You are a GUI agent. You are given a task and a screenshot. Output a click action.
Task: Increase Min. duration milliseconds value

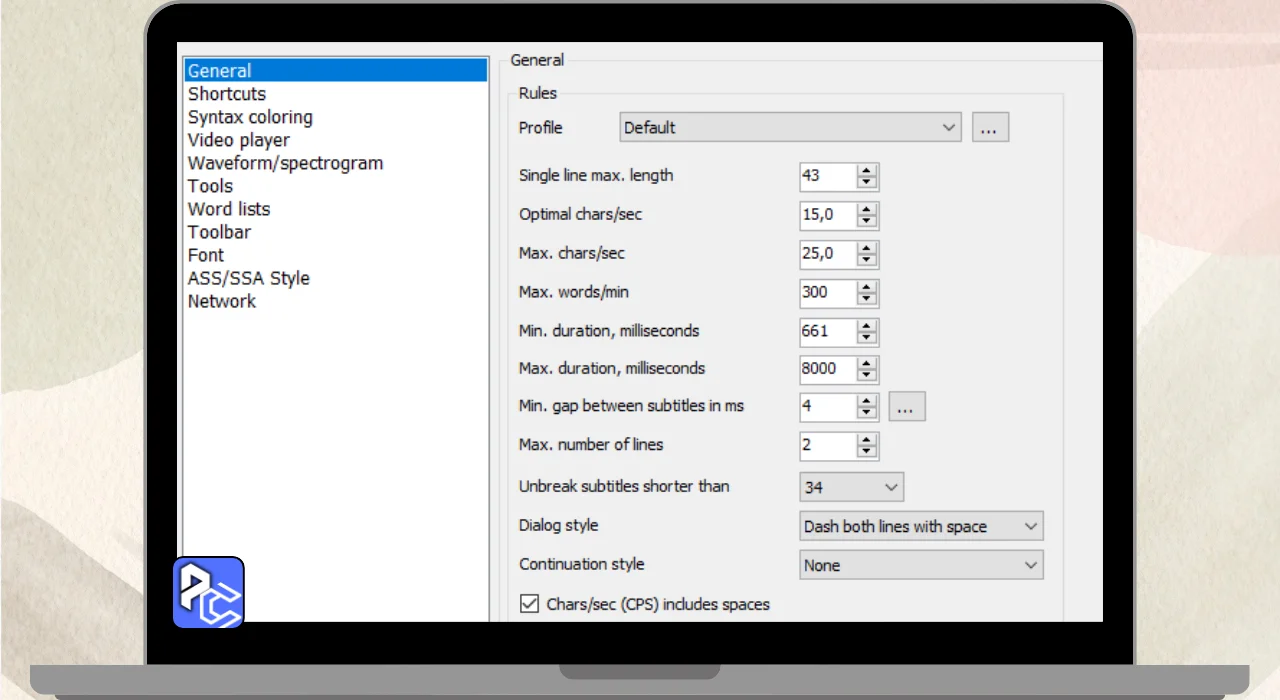click(867, 326)
